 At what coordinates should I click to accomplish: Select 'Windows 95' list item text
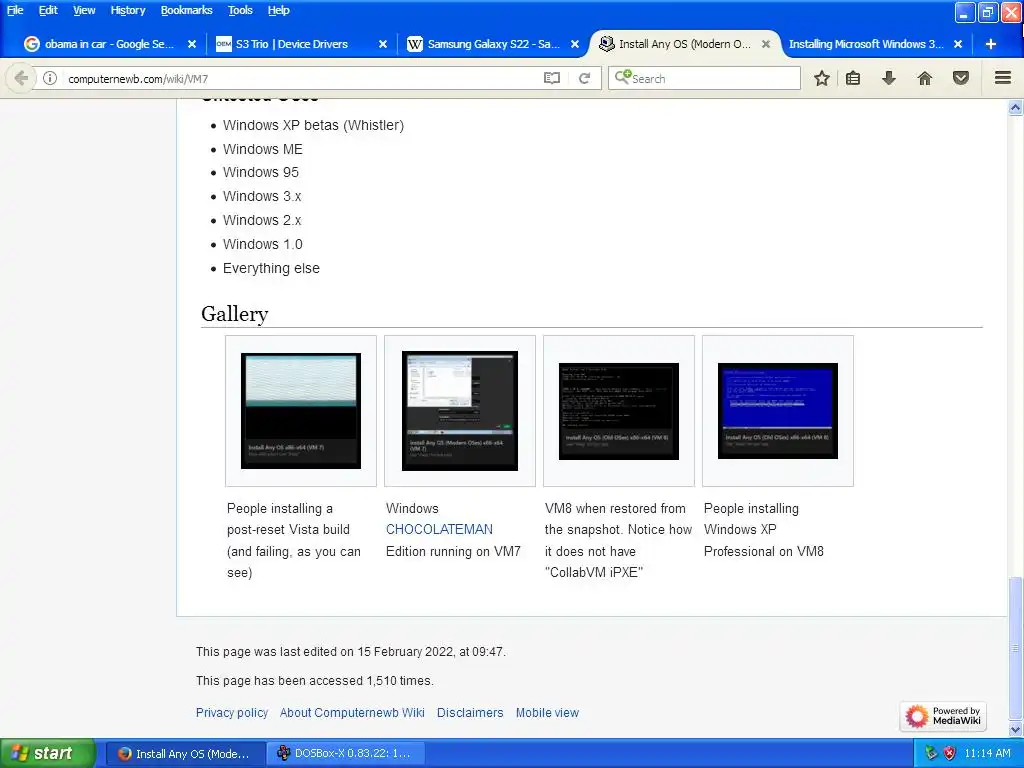coord(261,172)
